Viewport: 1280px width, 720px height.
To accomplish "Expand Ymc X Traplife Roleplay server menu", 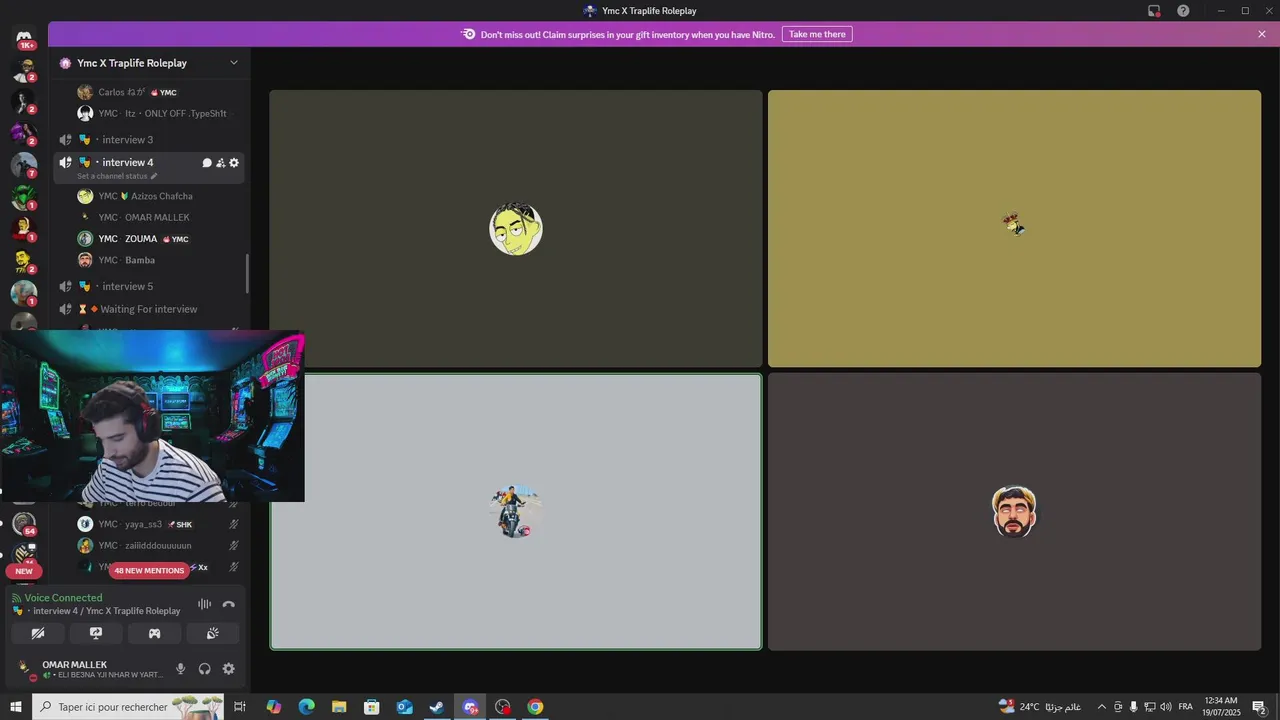I will [x=234, y=63].
